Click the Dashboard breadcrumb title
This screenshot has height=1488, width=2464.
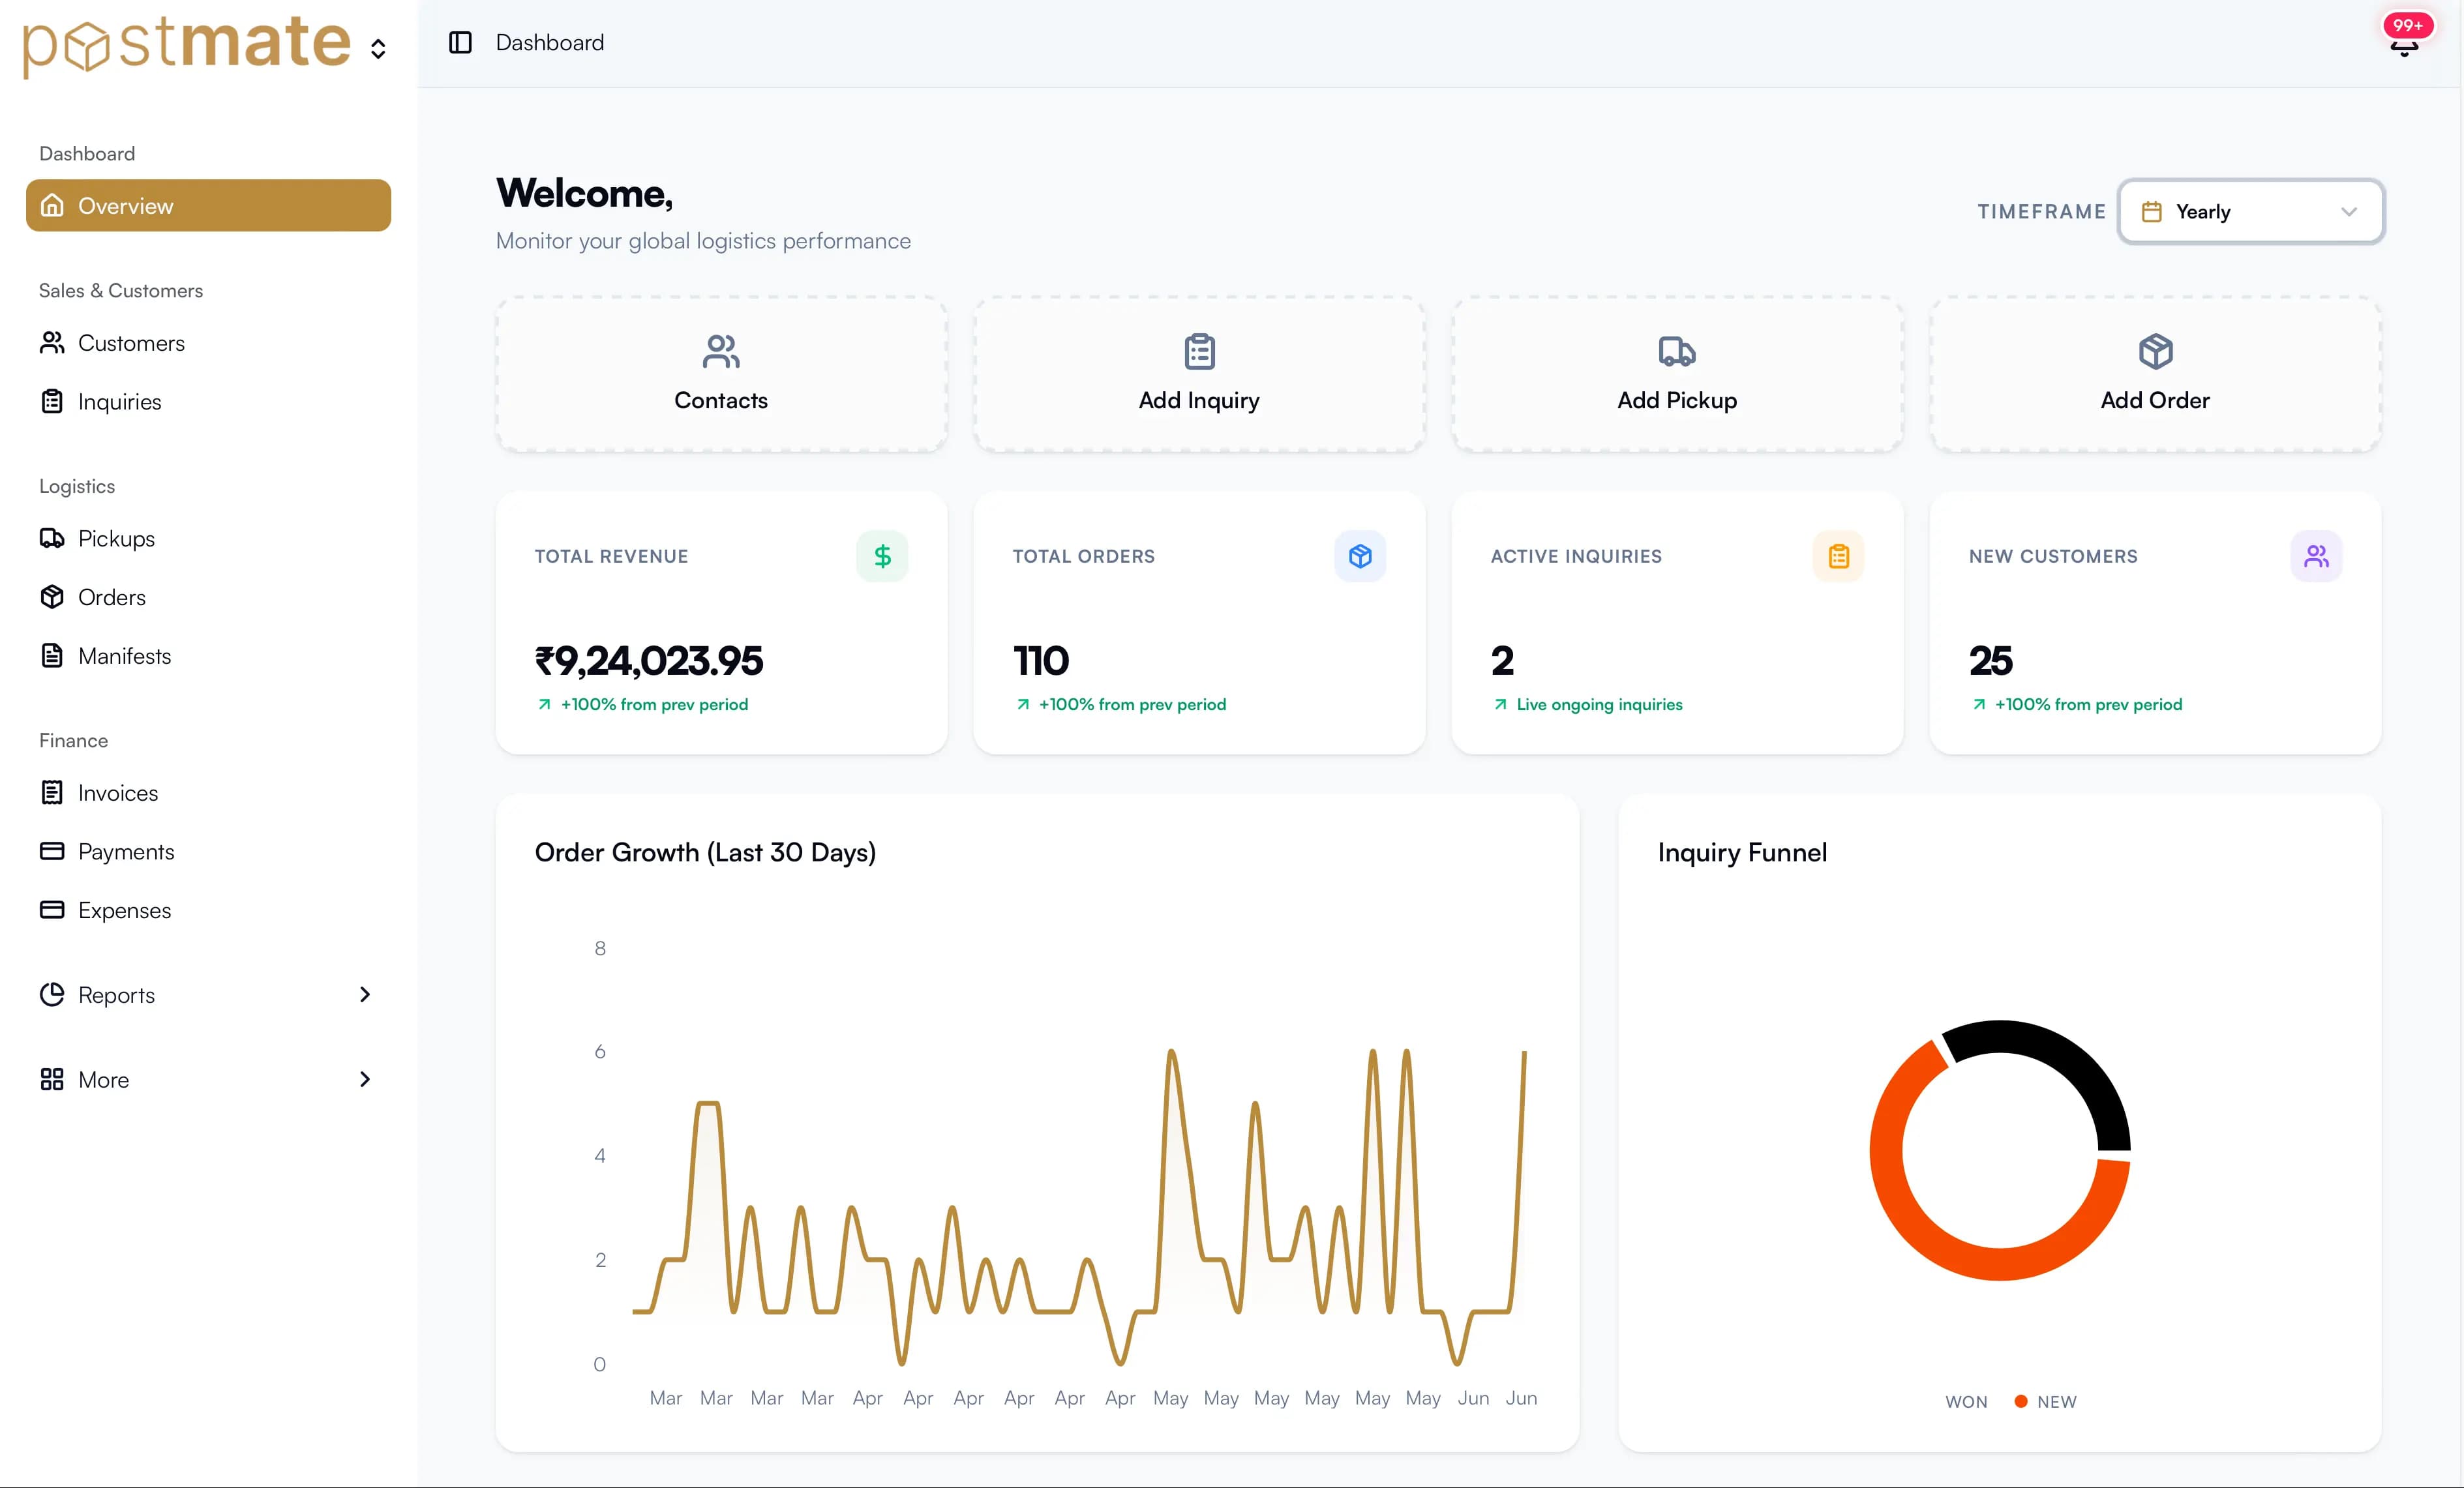pyautogui.click(x=550, y=42)
